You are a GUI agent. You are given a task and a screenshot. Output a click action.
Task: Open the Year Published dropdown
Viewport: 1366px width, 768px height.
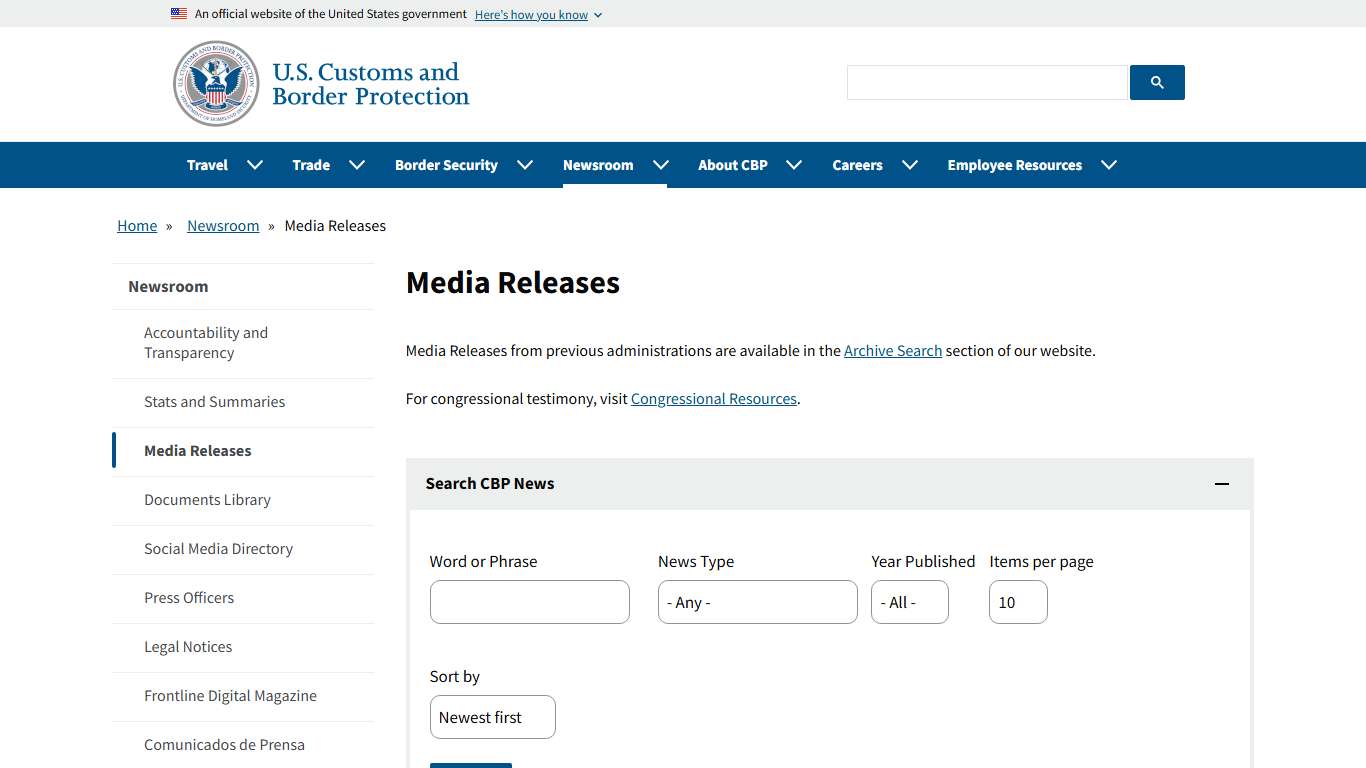pos(909,602)
